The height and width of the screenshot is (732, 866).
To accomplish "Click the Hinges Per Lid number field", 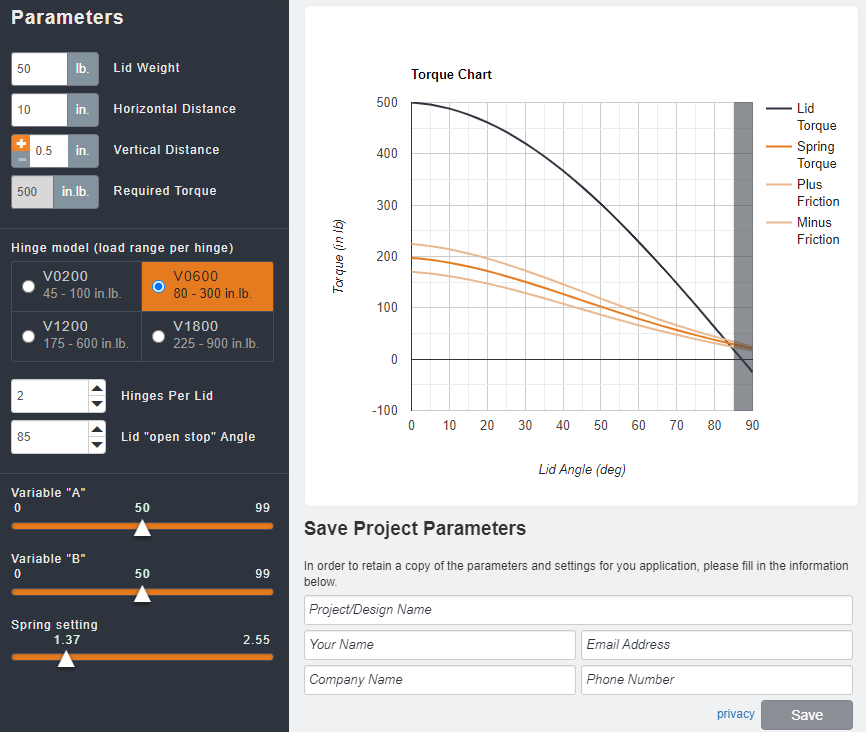I will (x=50, y=396).
